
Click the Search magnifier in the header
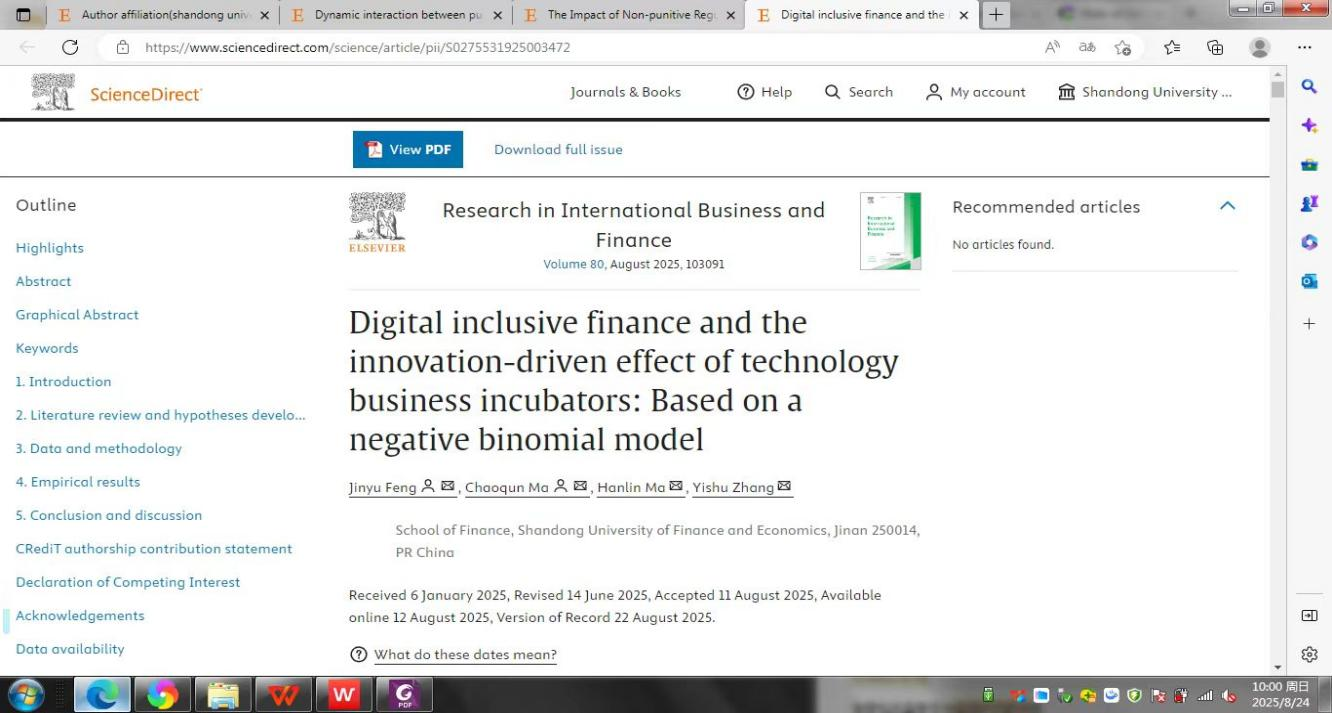pyautogui.click(x=832, y=92)
